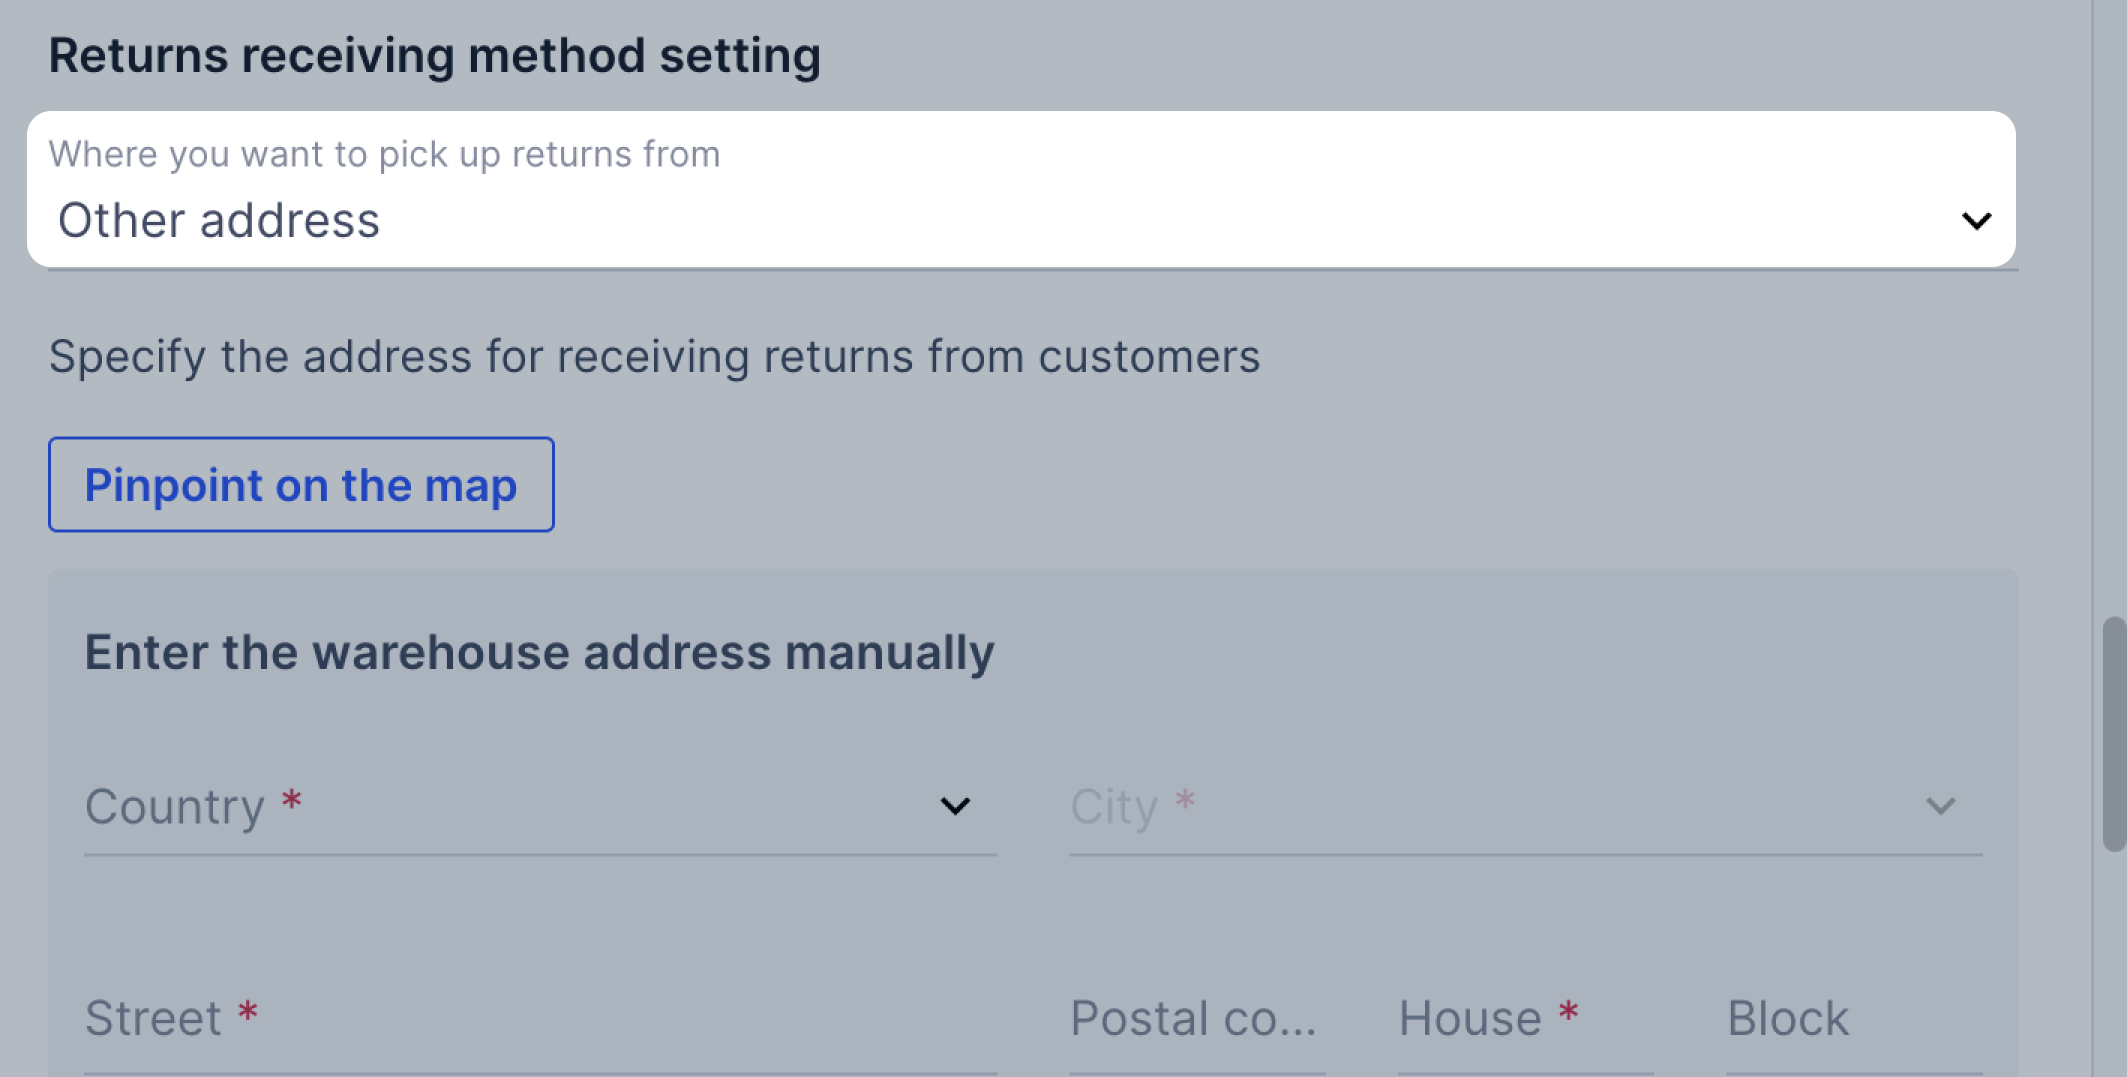Image resolution: width=2127 pixels, height=1077 pixels.
Task: Focus the optional Block input field
Action: 1854,1020
